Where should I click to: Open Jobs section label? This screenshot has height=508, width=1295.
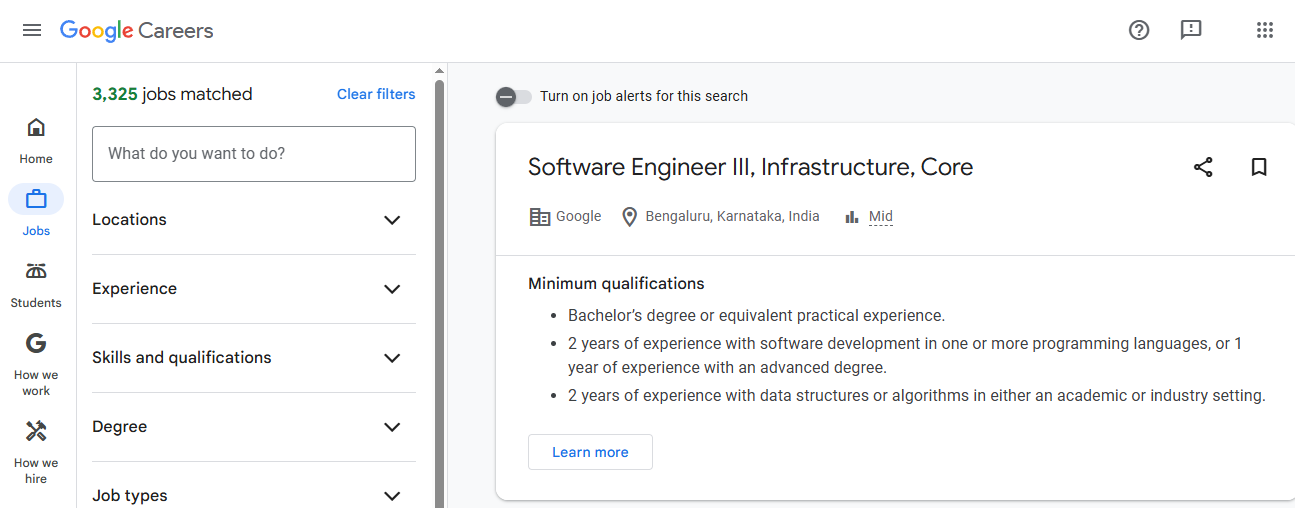[36, 231]
